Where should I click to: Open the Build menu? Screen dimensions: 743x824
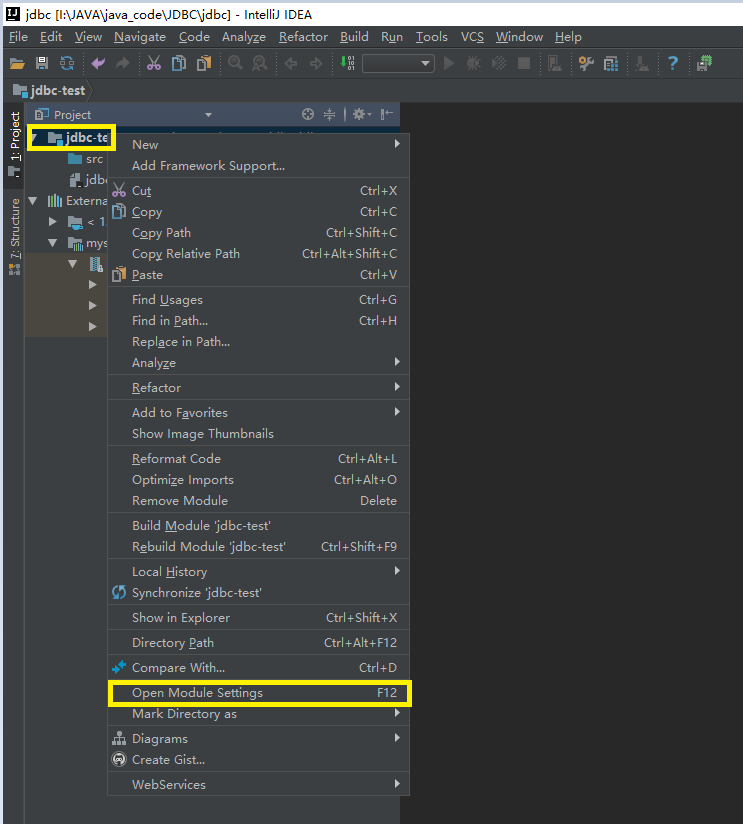coord(354,37)
